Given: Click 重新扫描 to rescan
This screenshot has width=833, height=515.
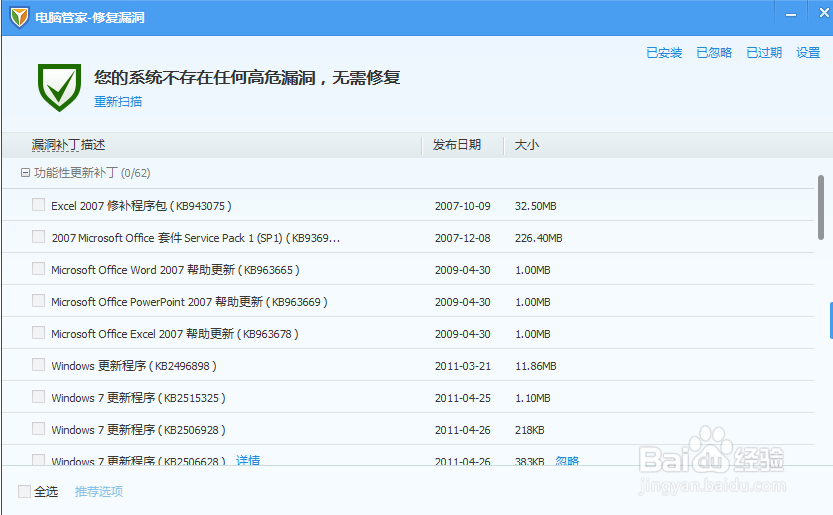Looking at the screenshot, I should (x=118, y=102).
